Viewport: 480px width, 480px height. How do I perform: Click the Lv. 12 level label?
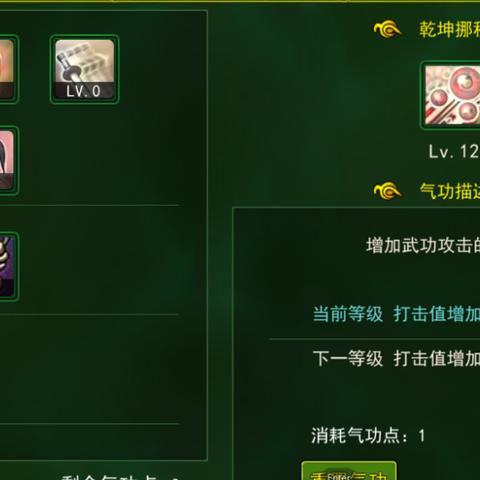pos(454,152)
